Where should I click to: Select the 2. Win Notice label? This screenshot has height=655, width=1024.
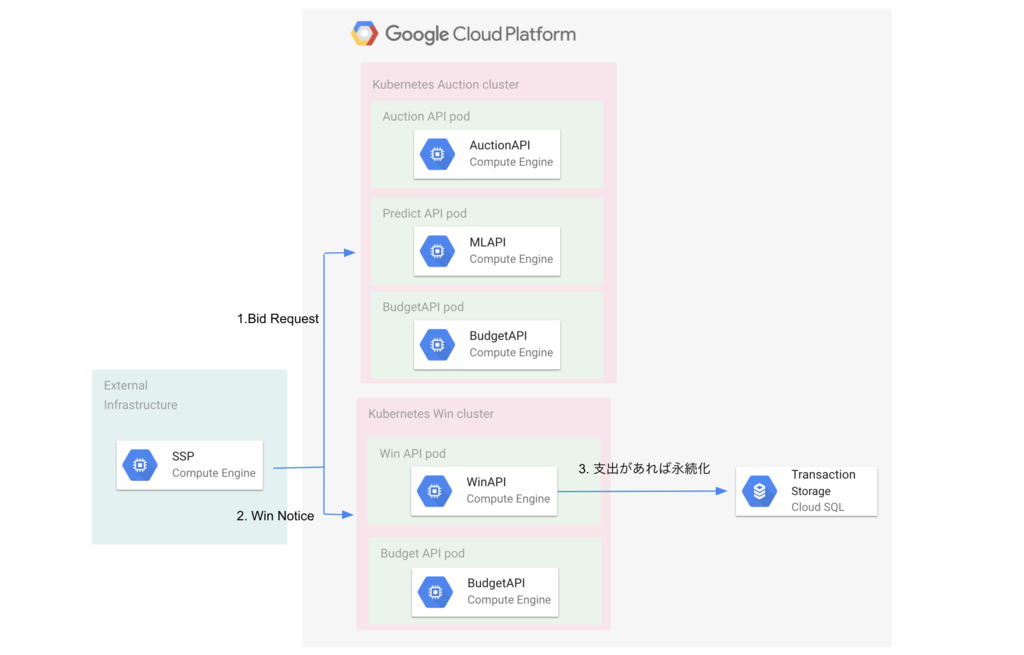pos(275,516)
